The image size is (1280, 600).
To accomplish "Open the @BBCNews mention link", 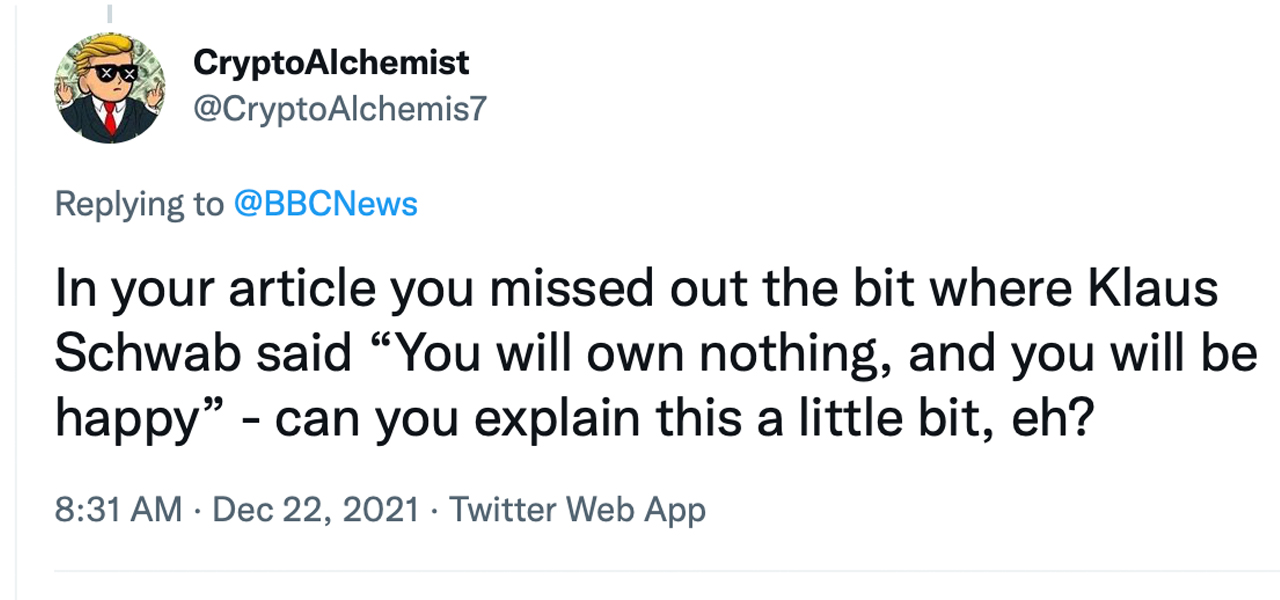I will [325, 204].
